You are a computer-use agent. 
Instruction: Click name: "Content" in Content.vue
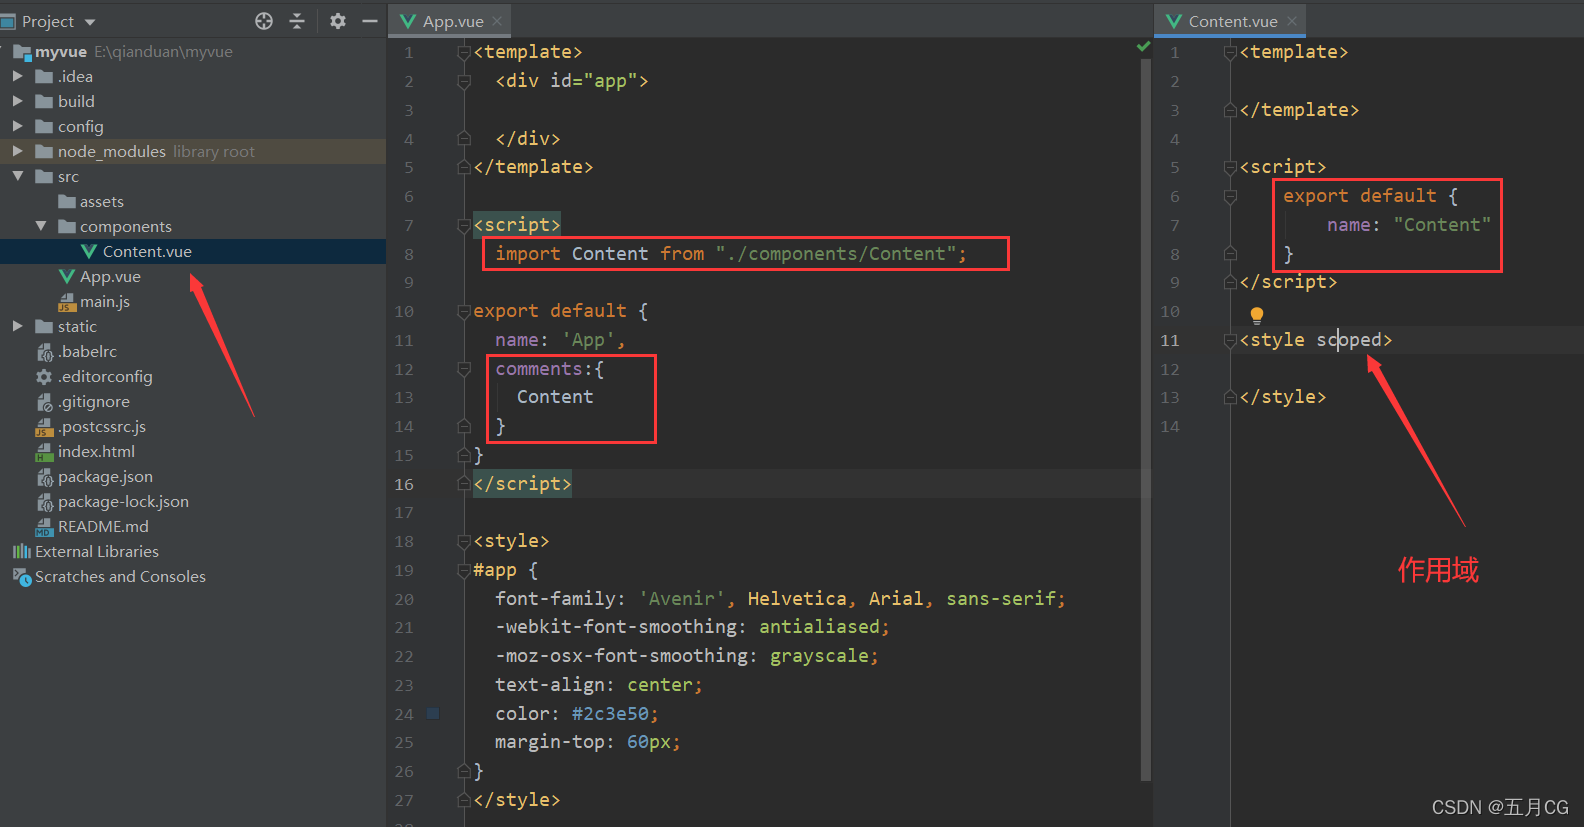(1409, 225)
